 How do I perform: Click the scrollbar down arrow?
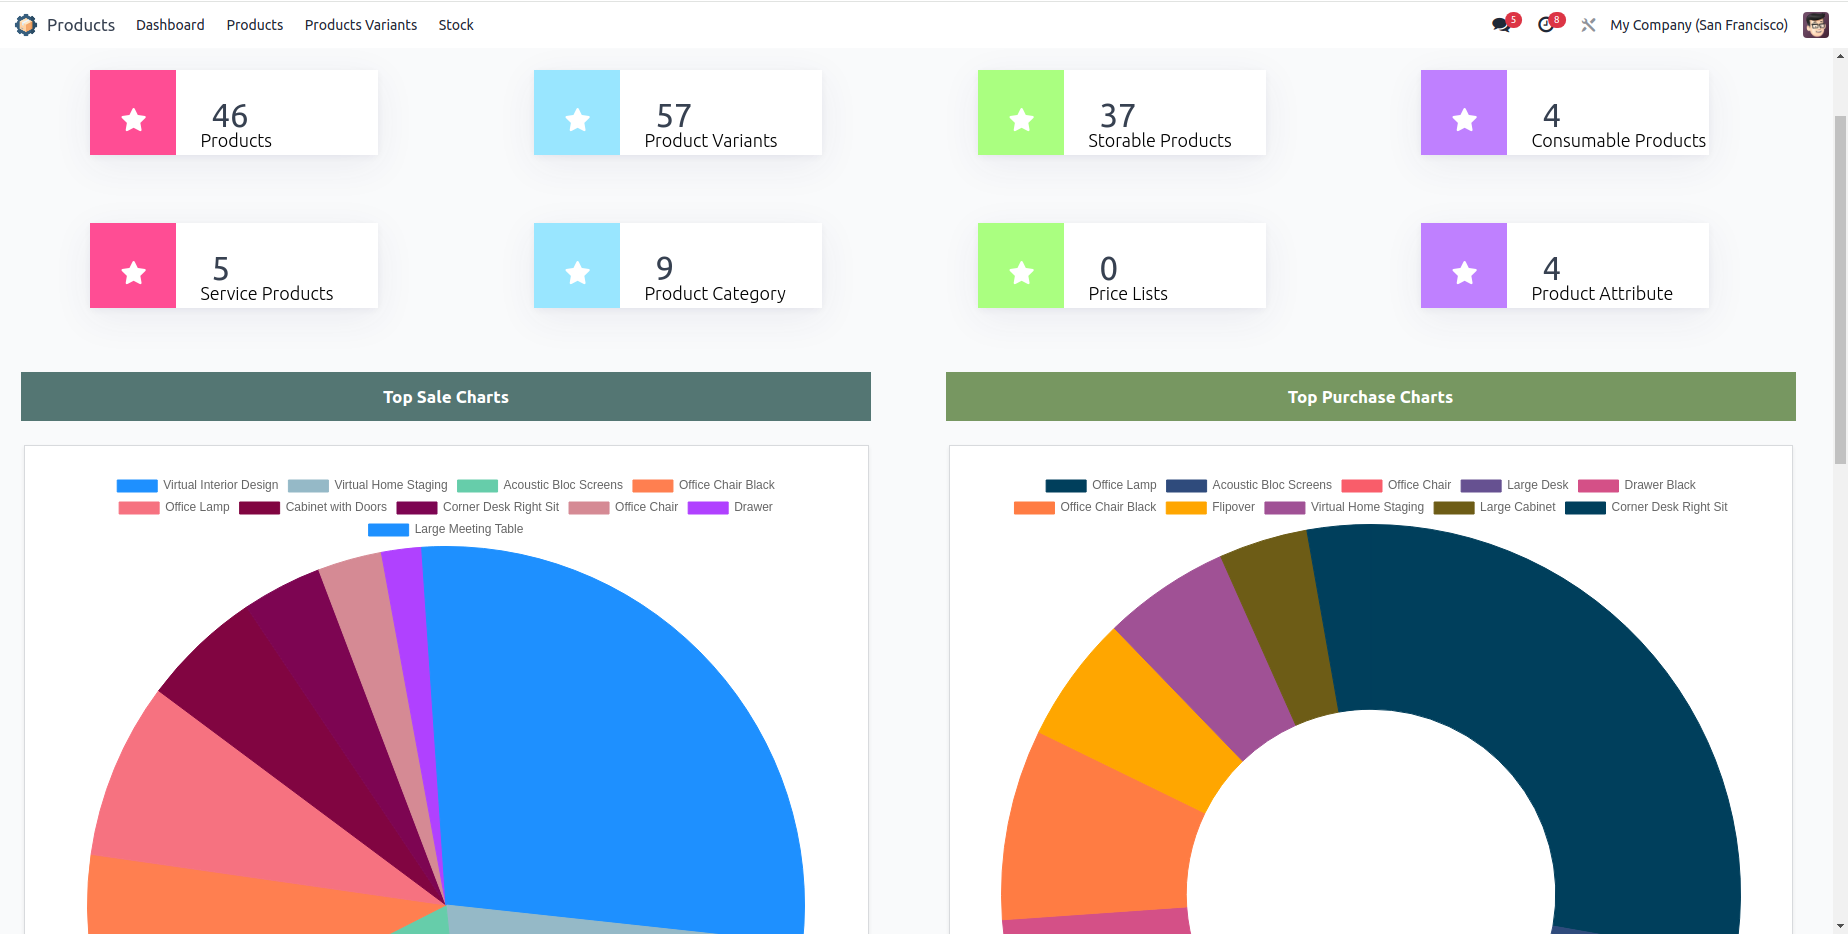point(1840,926)
